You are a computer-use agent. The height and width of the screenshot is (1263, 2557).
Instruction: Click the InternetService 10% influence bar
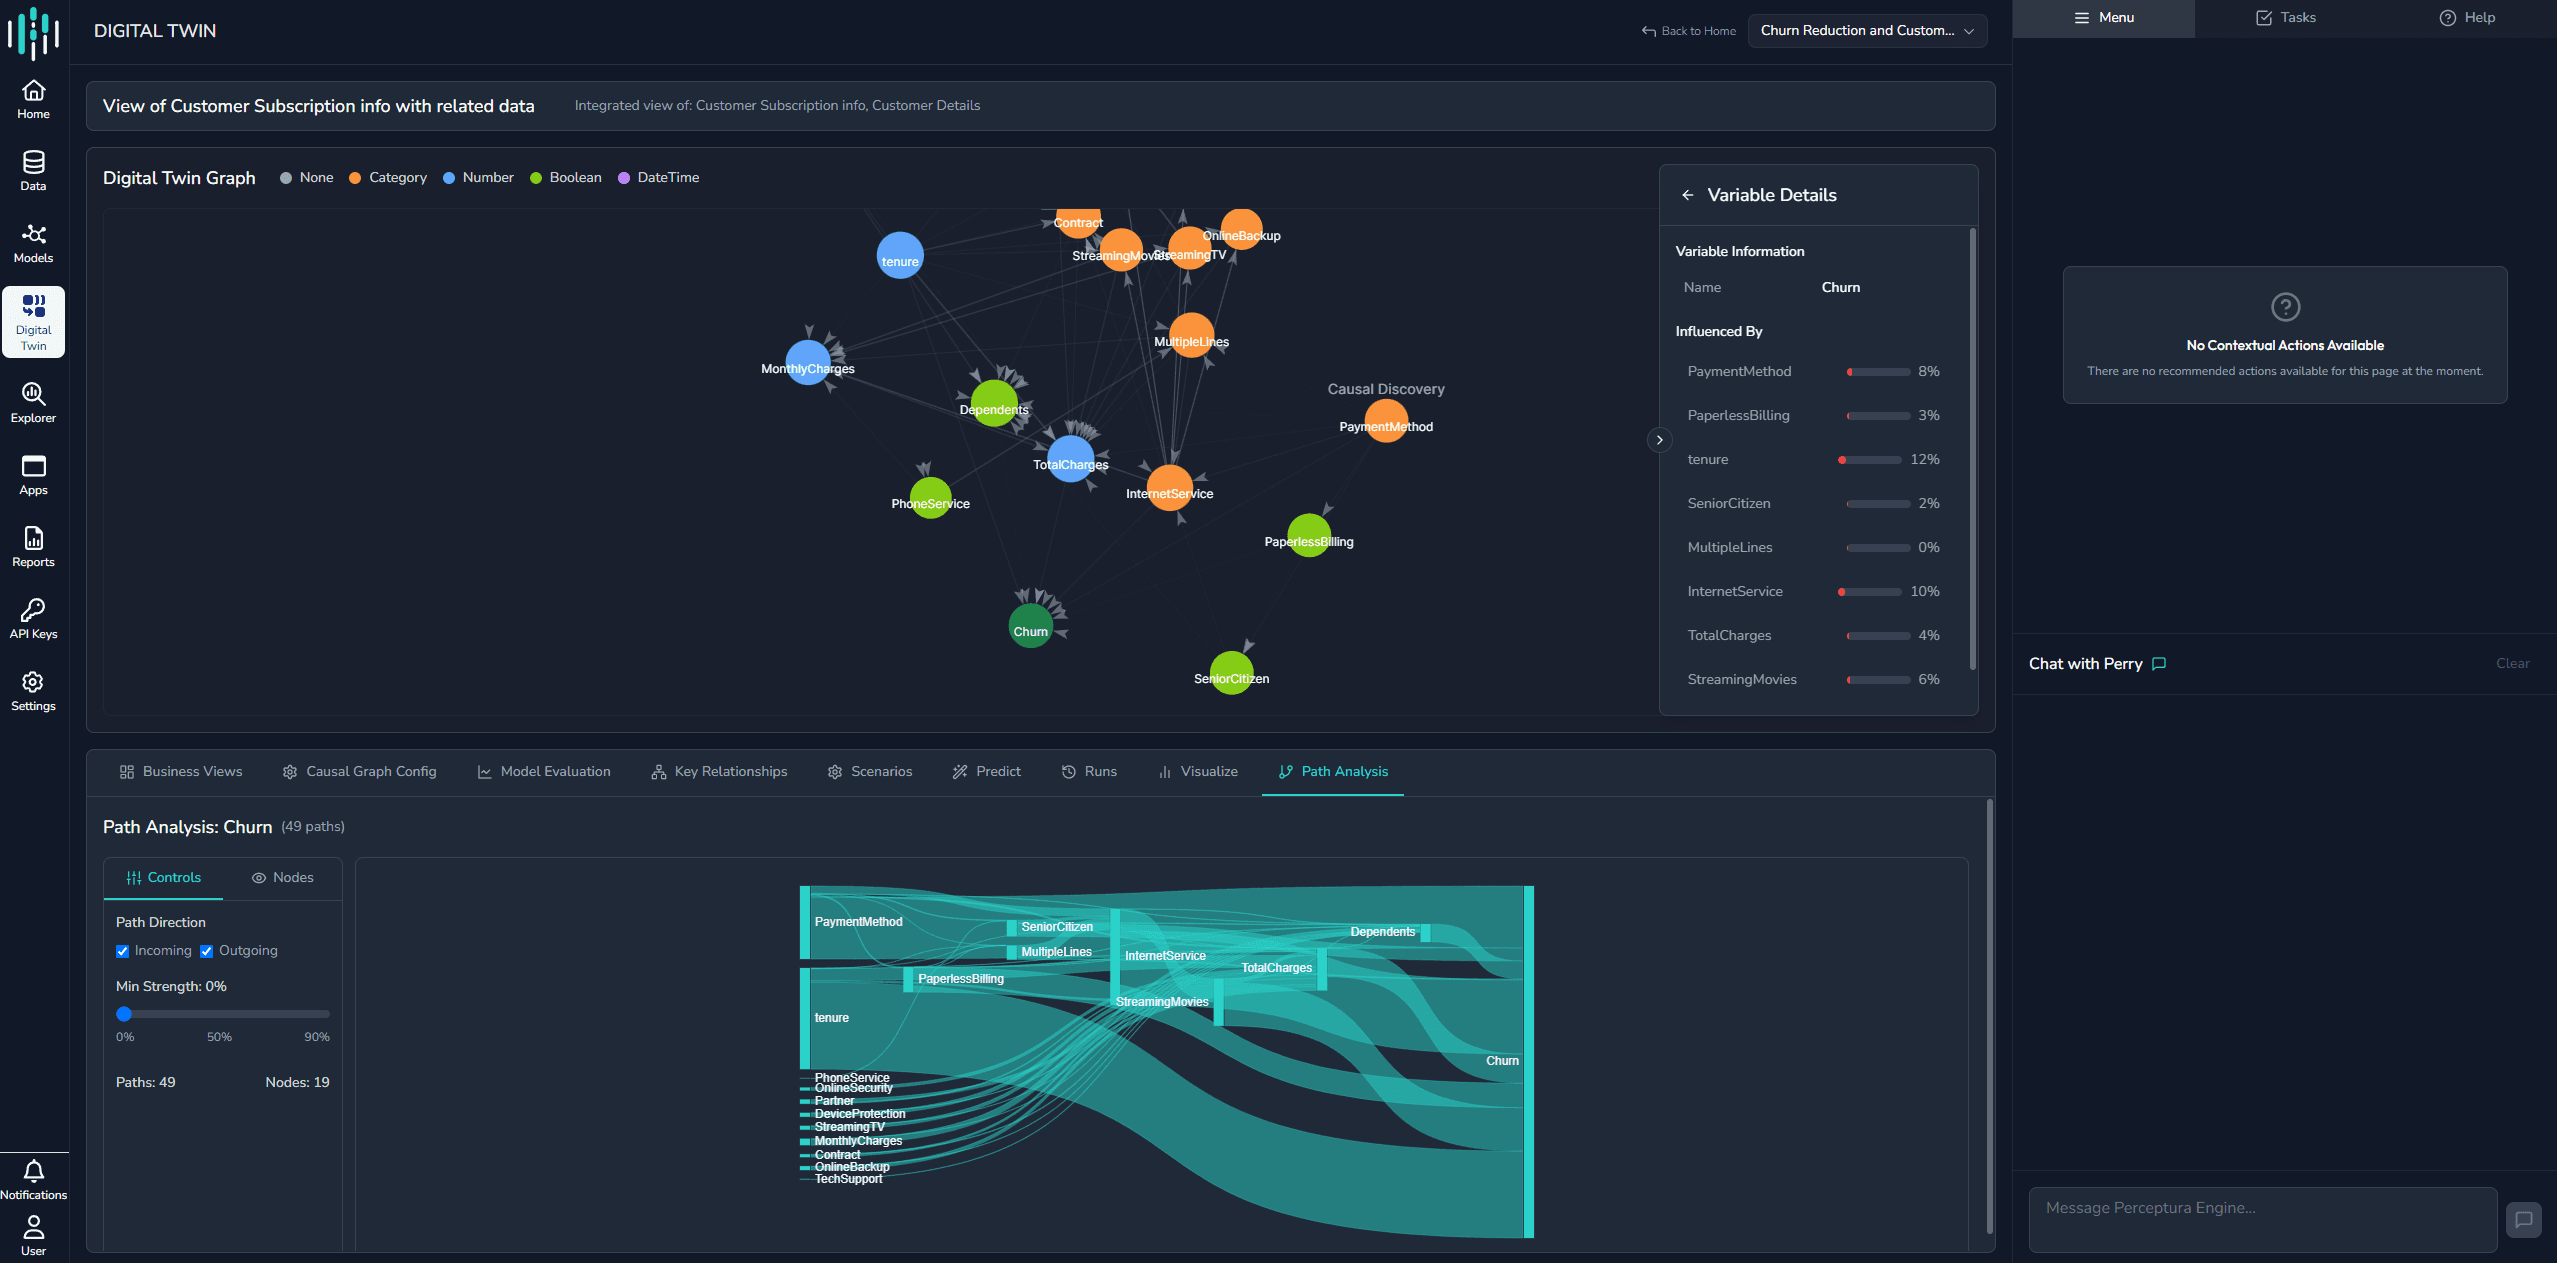pyautogui.click(x=1869, y=592)
